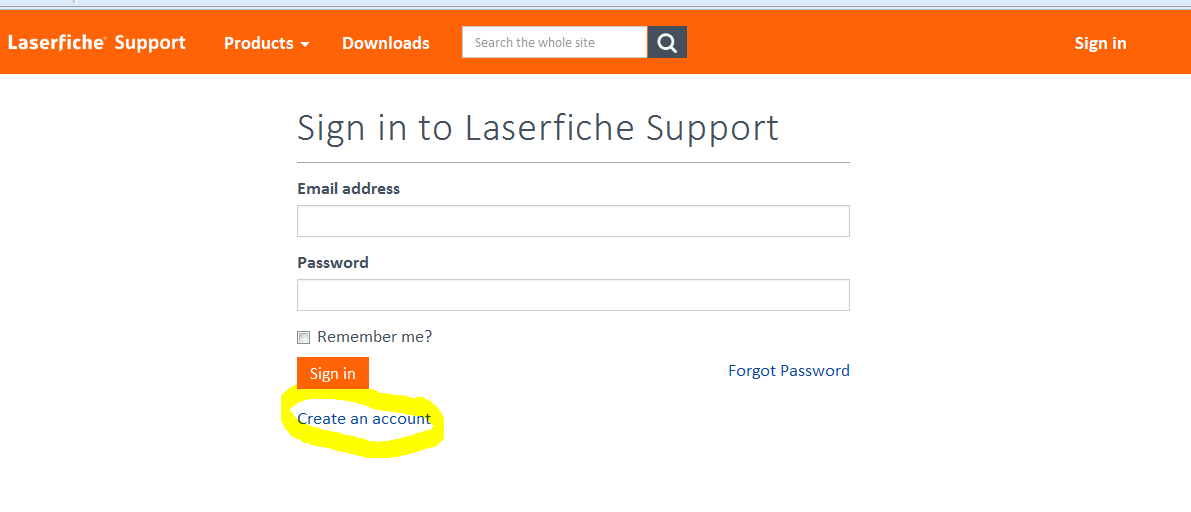1191x512 pixels.
Task: Tick the Remember me checkbox
Action: tap(304, 337)
